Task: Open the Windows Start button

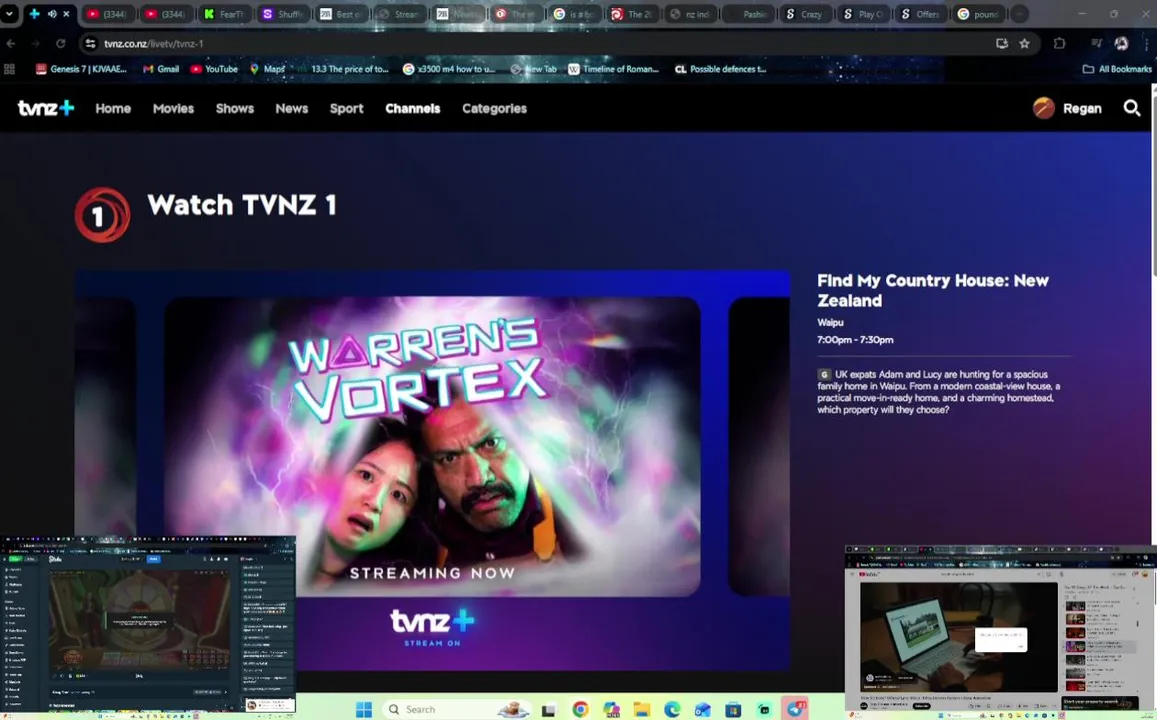Action: click(364, 709)
